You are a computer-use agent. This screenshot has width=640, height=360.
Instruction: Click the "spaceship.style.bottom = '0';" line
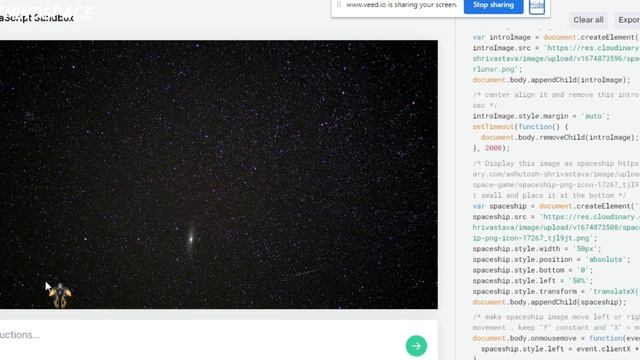pyautogui.click(x=533, y=270)
